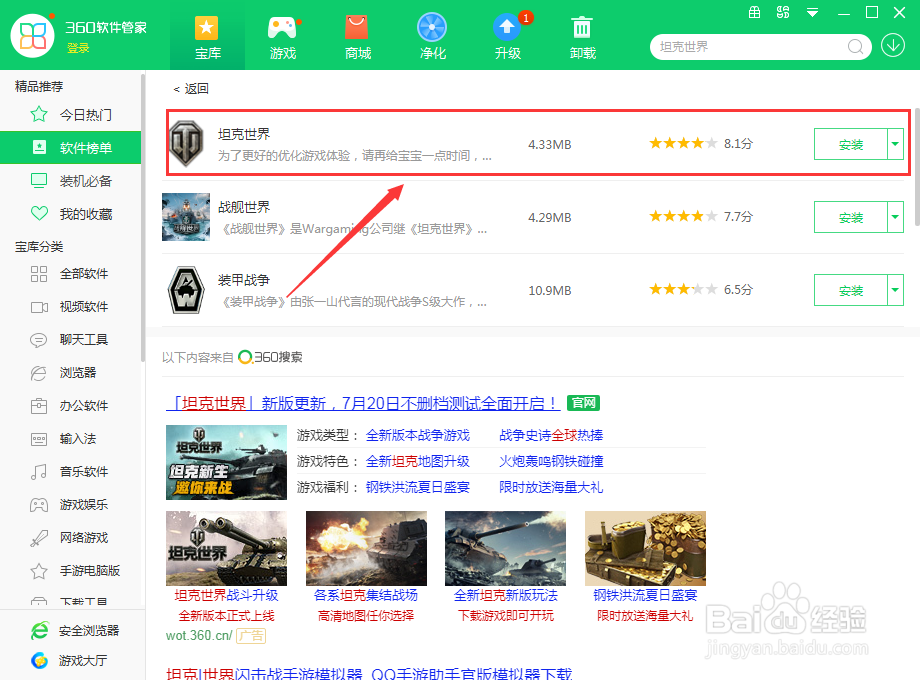Expand install options for 装甲战争
The width and height of the screenshot is (920, 680).
tap(895, 290)
